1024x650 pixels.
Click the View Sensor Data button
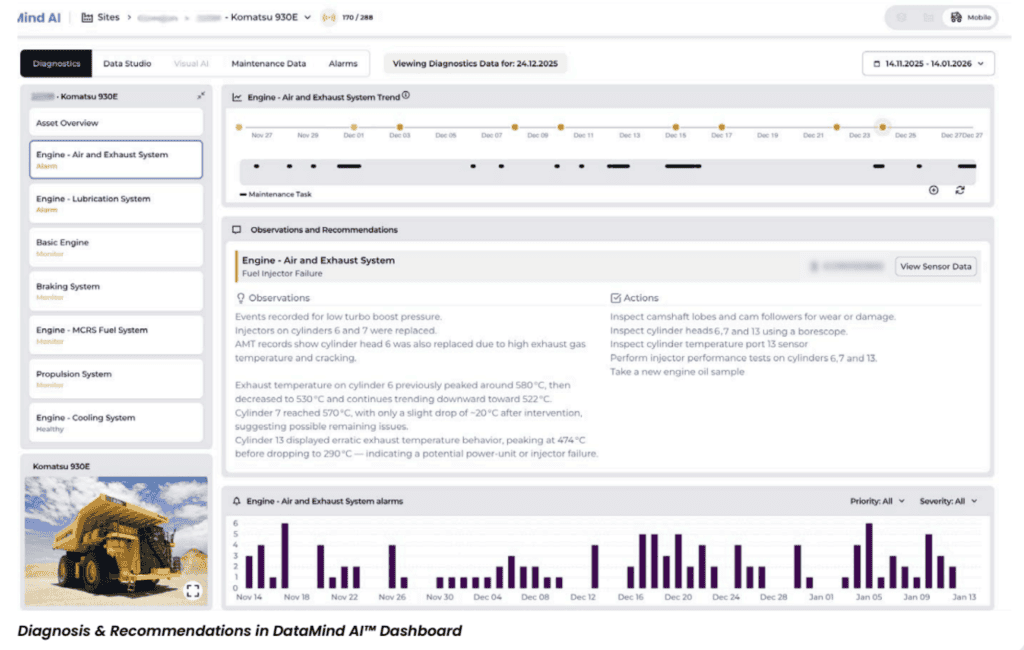coord(935,266)
